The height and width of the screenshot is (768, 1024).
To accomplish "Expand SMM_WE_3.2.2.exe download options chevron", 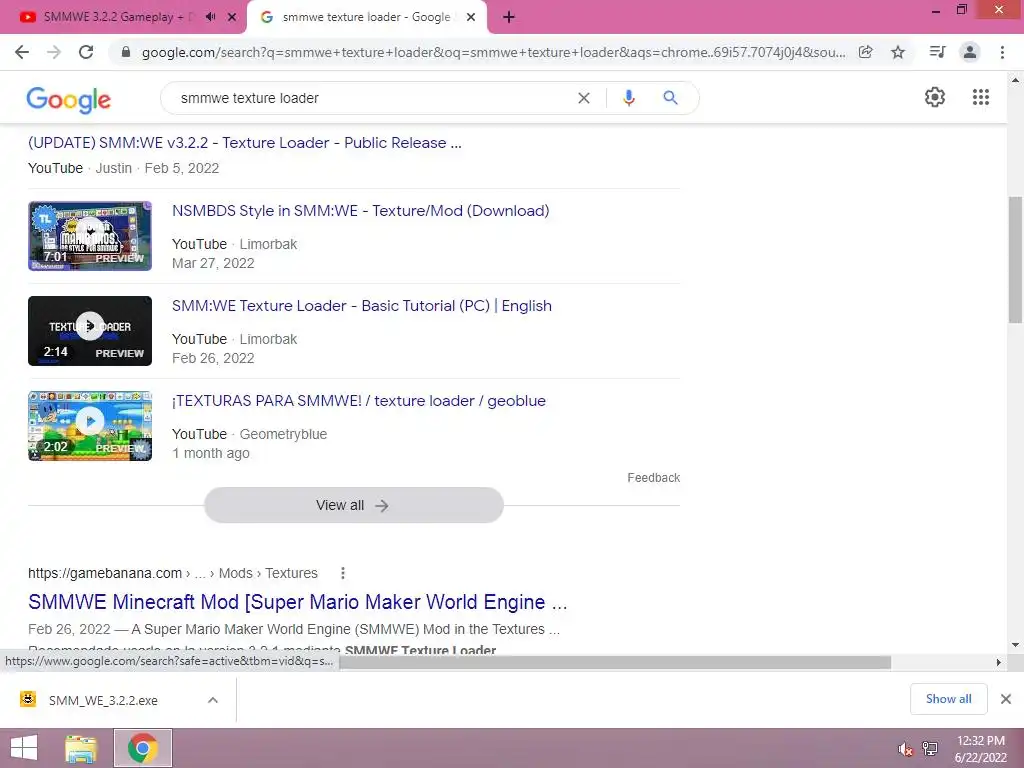I will click(213, 701).
